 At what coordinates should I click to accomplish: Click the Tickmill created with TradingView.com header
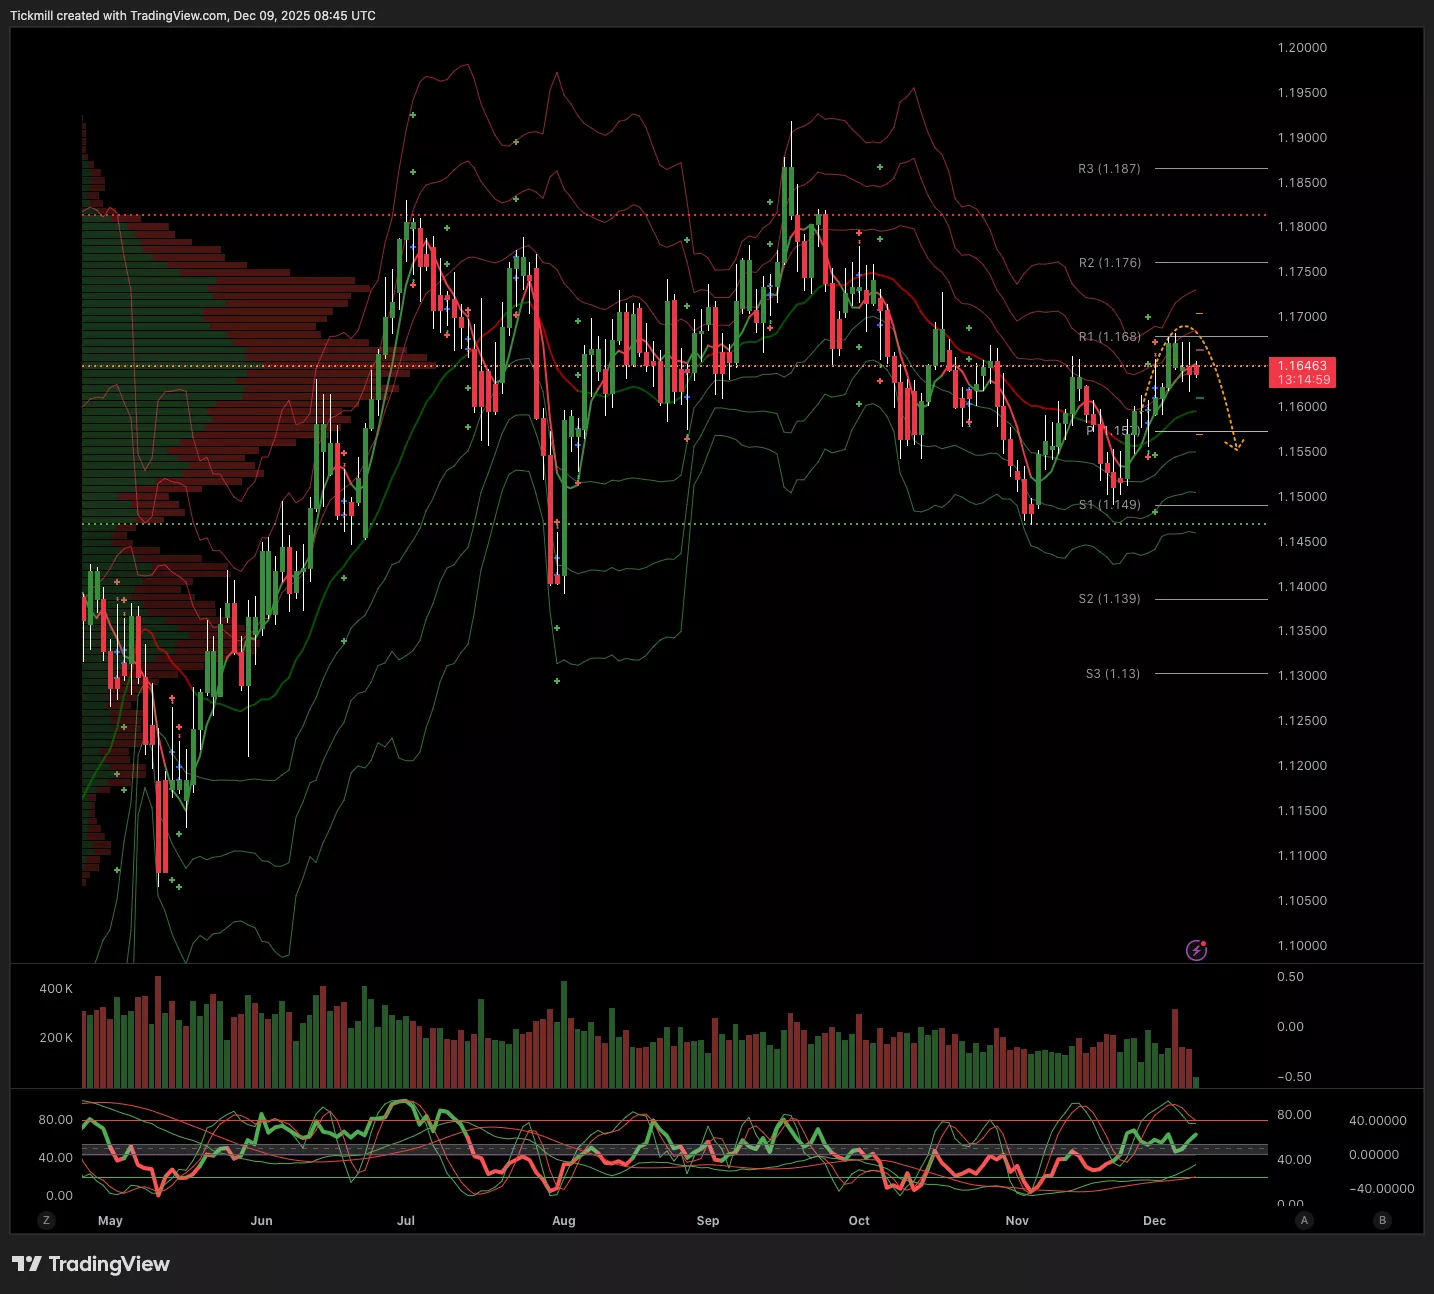193,16
